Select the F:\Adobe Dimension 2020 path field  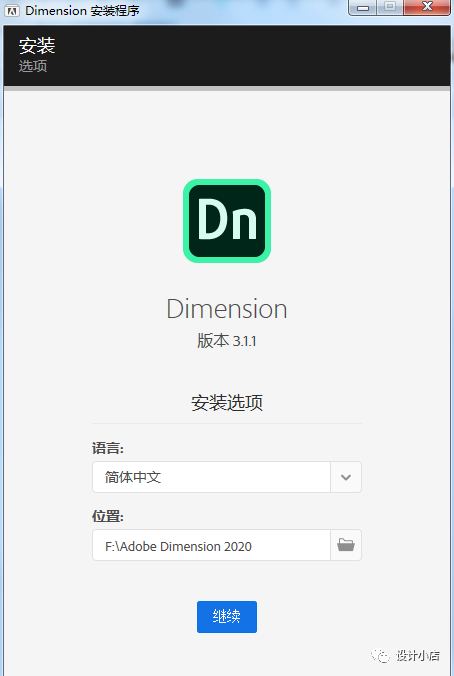(211, 545)
